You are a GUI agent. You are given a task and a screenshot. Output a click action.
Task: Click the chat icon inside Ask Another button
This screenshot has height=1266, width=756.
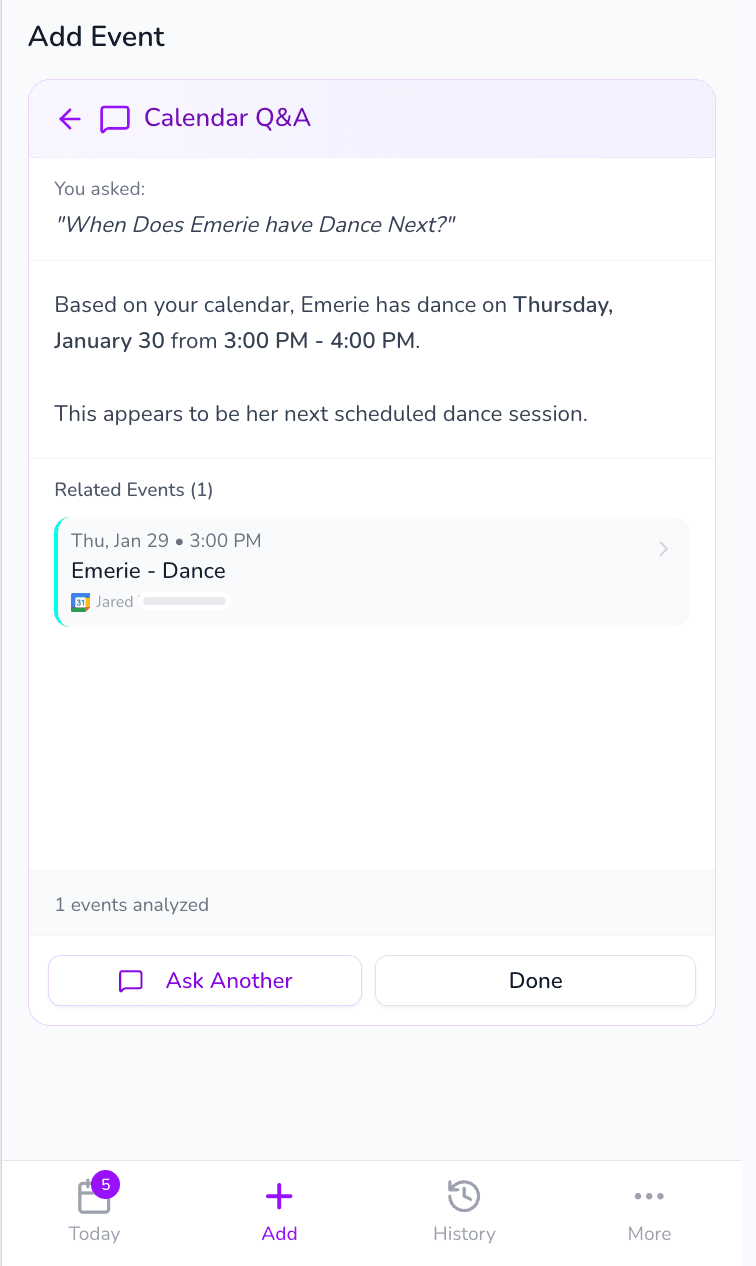pyautogui.click(x=131, y=981)
